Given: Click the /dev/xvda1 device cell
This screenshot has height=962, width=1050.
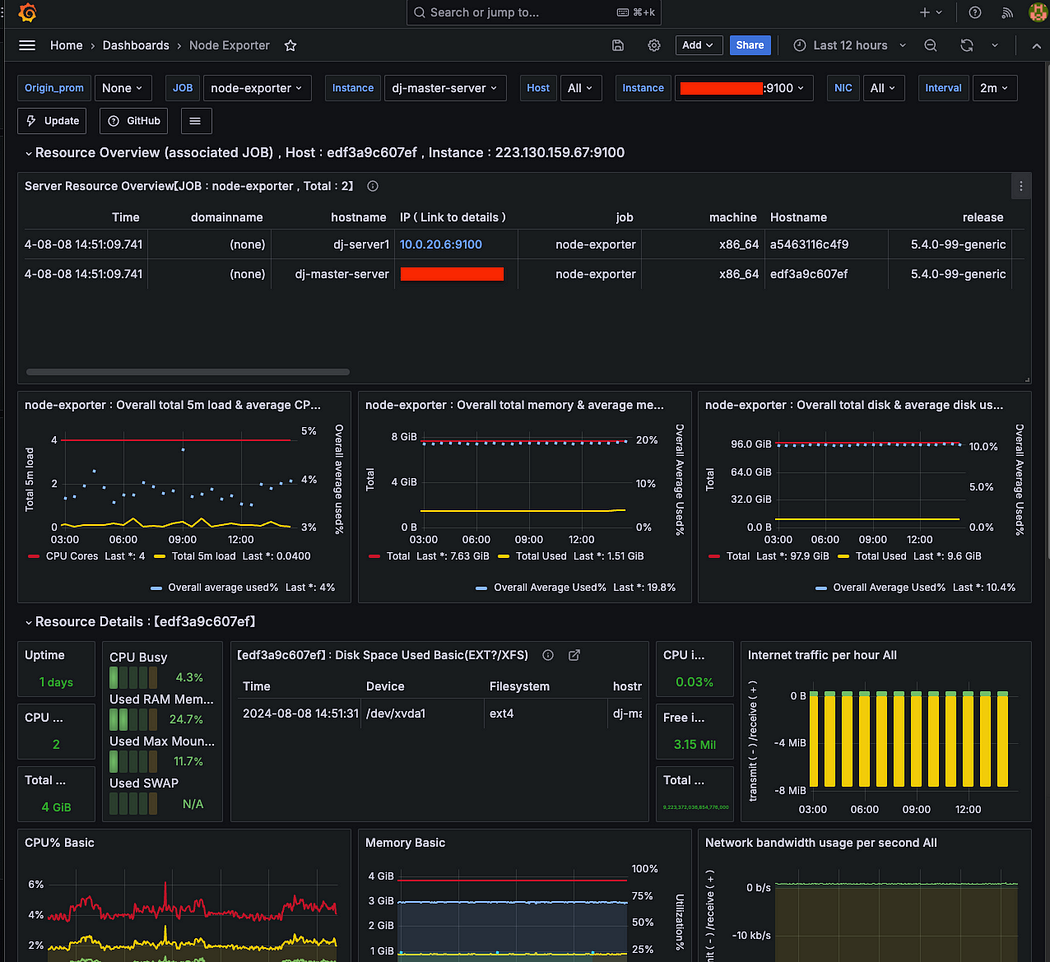Looking at the screenshot, I should (396, 714).
